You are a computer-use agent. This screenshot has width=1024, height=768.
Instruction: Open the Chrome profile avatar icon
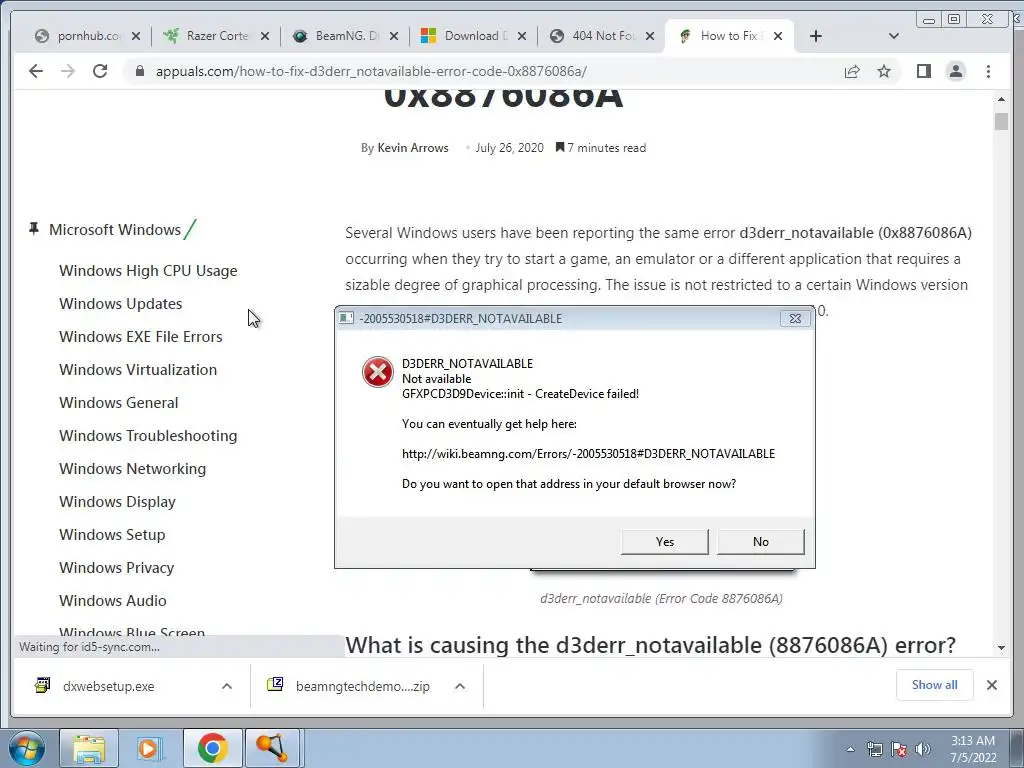[955, 71]
